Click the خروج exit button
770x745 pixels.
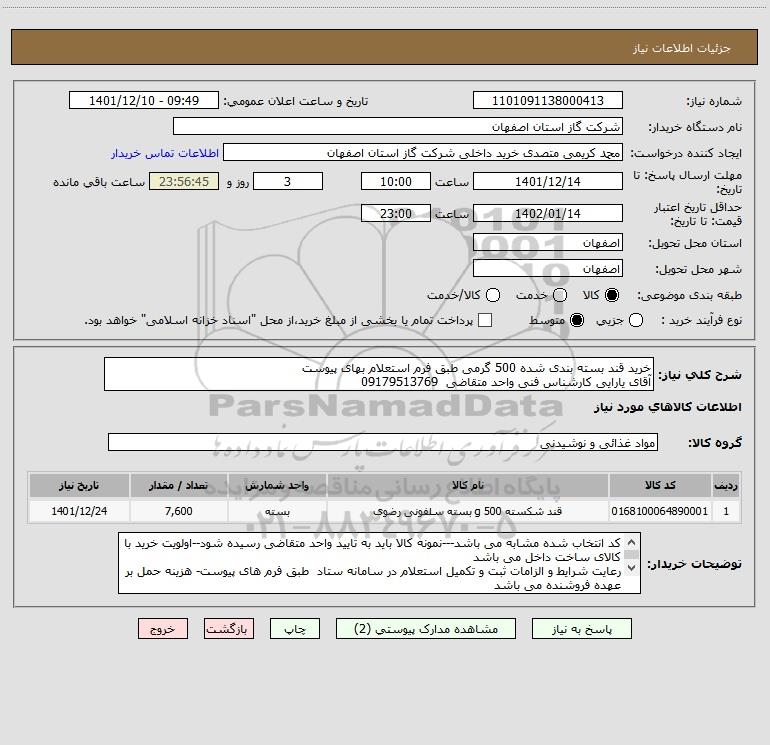(163, 629)
